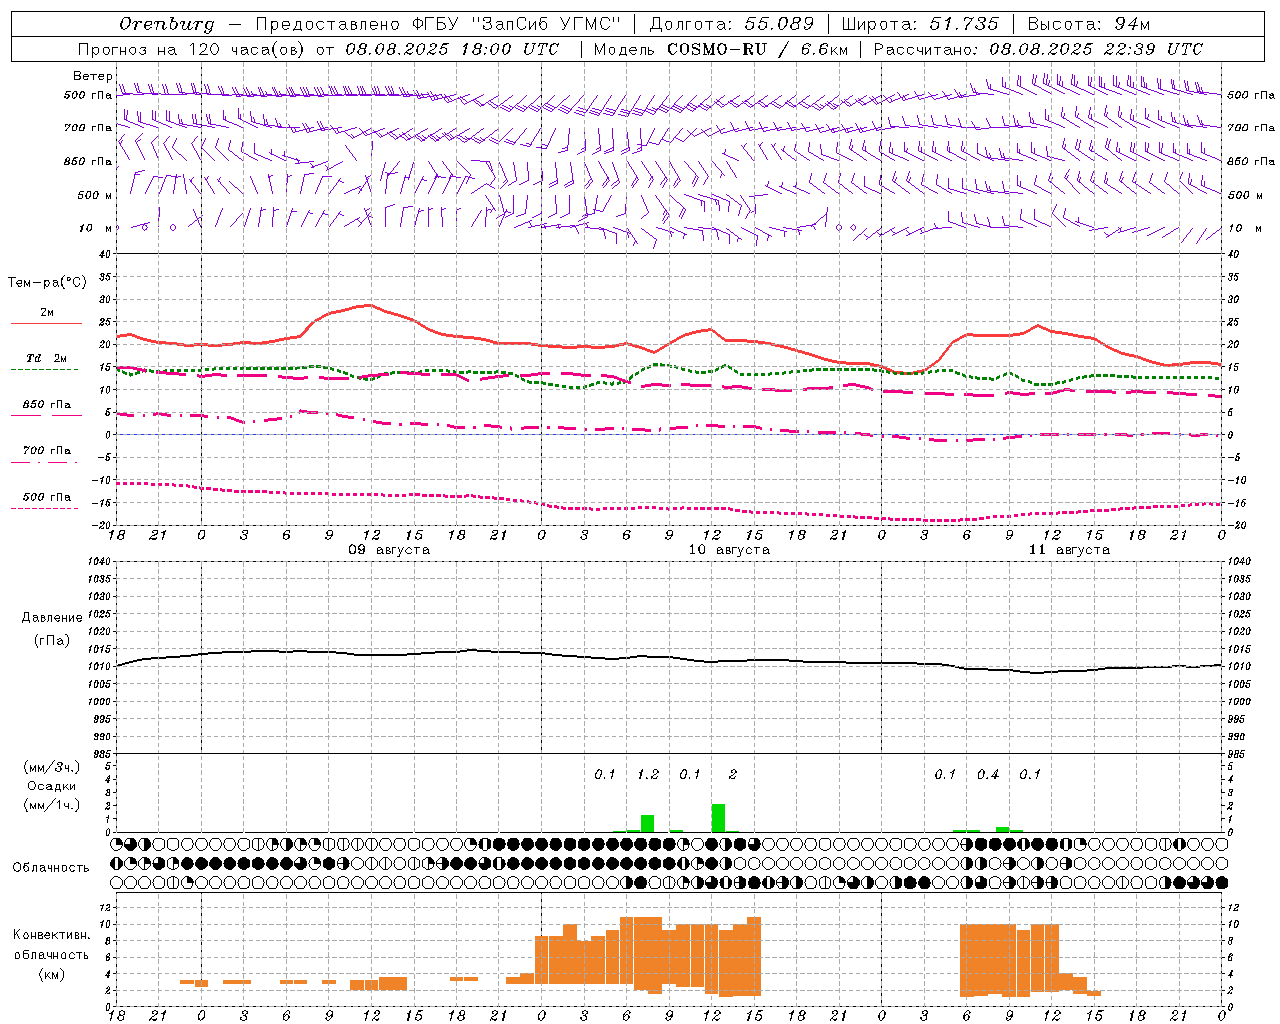
Task: Click the '11 августа' date label
Action: tap(1069, 550)
